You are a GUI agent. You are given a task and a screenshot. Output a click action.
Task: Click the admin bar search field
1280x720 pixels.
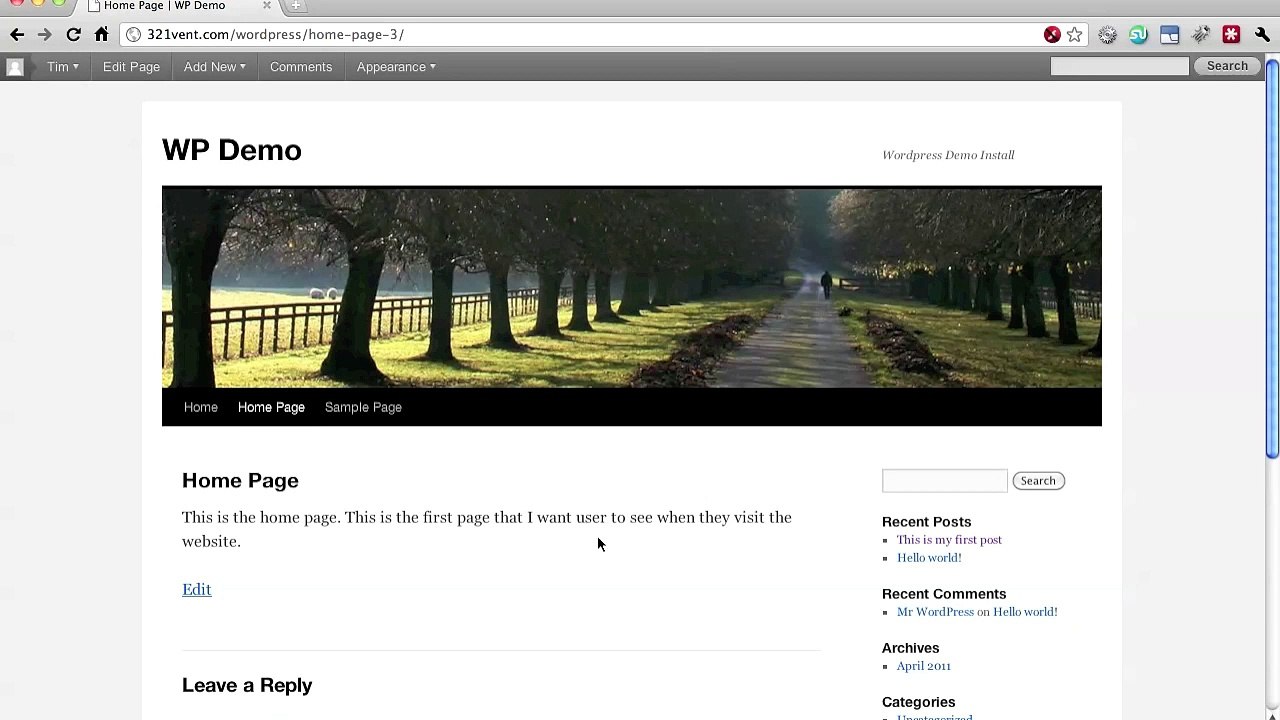[x=1119, y=66]
